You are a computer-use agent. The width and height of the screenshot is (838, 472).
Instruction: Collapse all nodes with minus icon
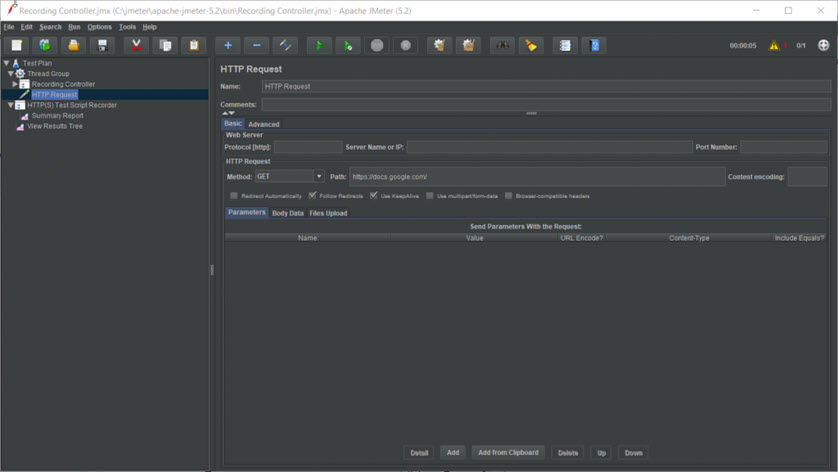[257, 45]
